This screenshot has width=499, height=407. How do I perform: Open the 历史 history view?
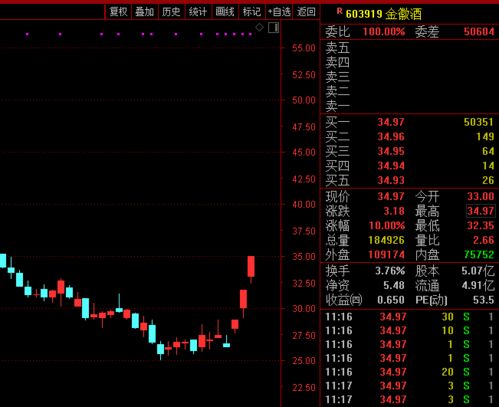(171, 12)
